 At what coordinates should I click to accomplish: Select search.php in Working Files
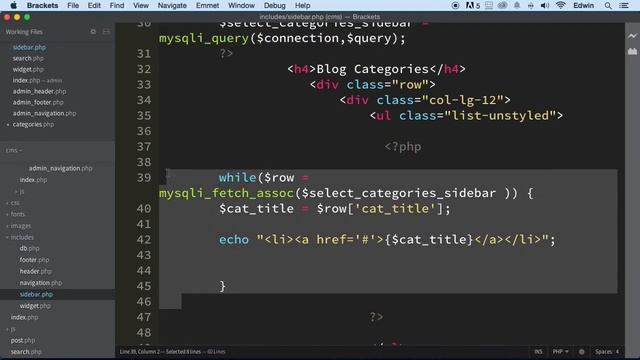pos(28,58)
